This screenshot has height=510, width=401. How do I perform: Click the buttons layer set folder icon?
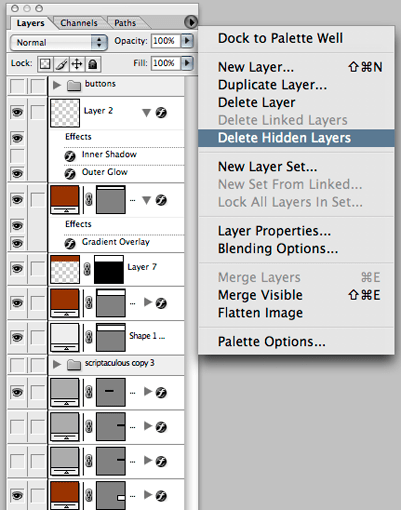point(74,86)
